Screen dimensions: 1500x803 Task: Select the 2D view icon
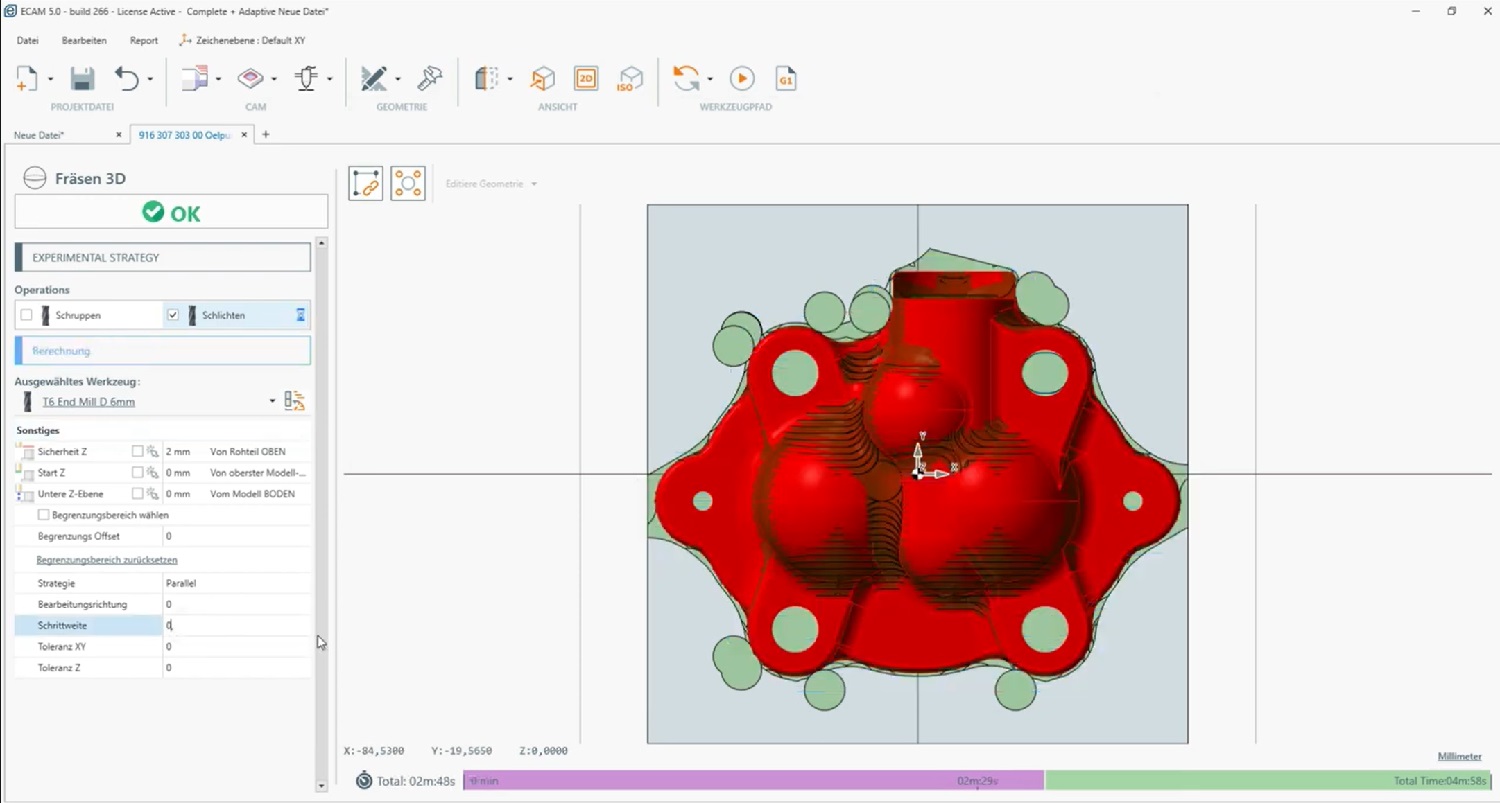586,79
